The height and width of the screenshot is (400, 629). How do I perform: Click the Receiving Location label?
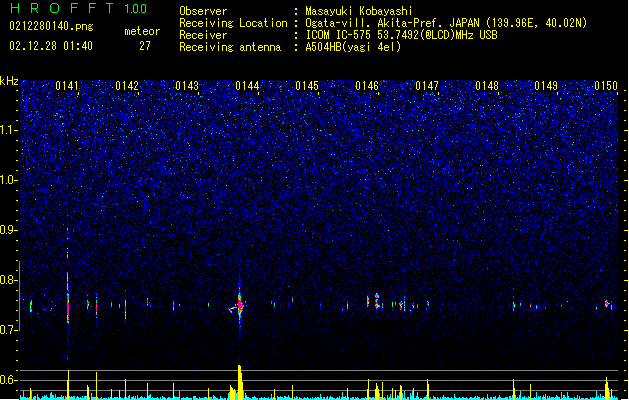tap(233, 23)
